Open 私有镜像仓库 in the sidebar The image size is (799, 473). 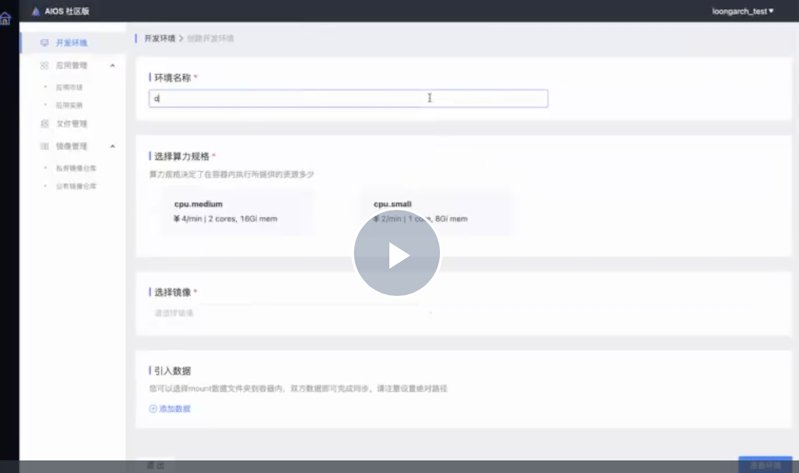click(76, 167)
